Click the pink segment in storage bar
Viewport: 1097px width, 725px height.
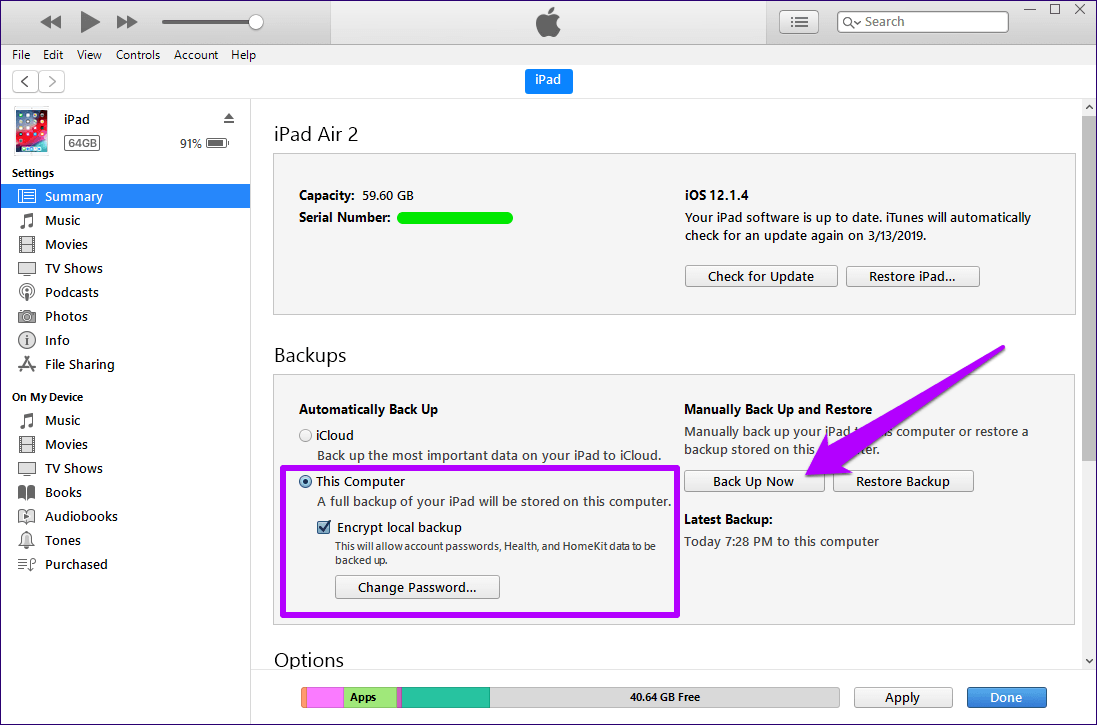pyautogui.click(x=325, y=698)
